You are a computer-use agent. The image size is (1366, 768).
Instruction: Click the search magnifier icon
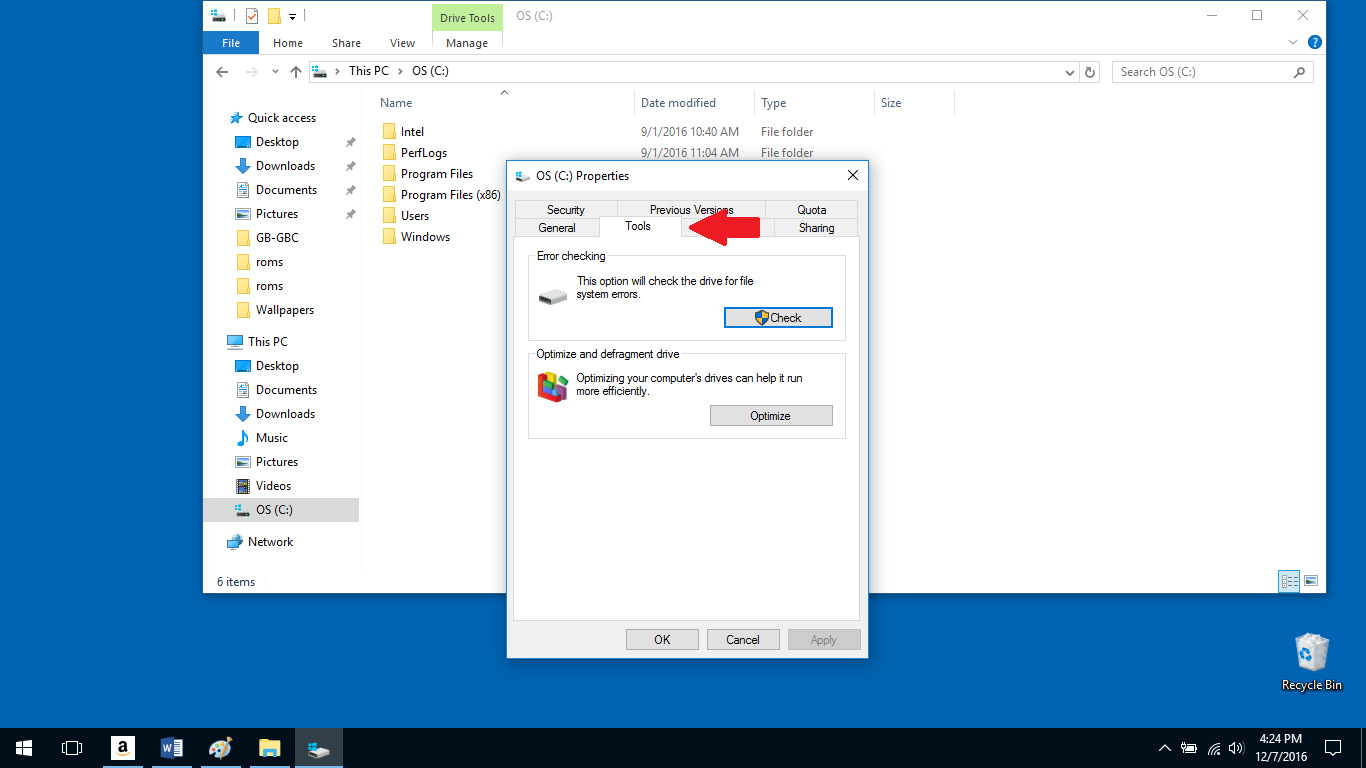coord(1299,72)
